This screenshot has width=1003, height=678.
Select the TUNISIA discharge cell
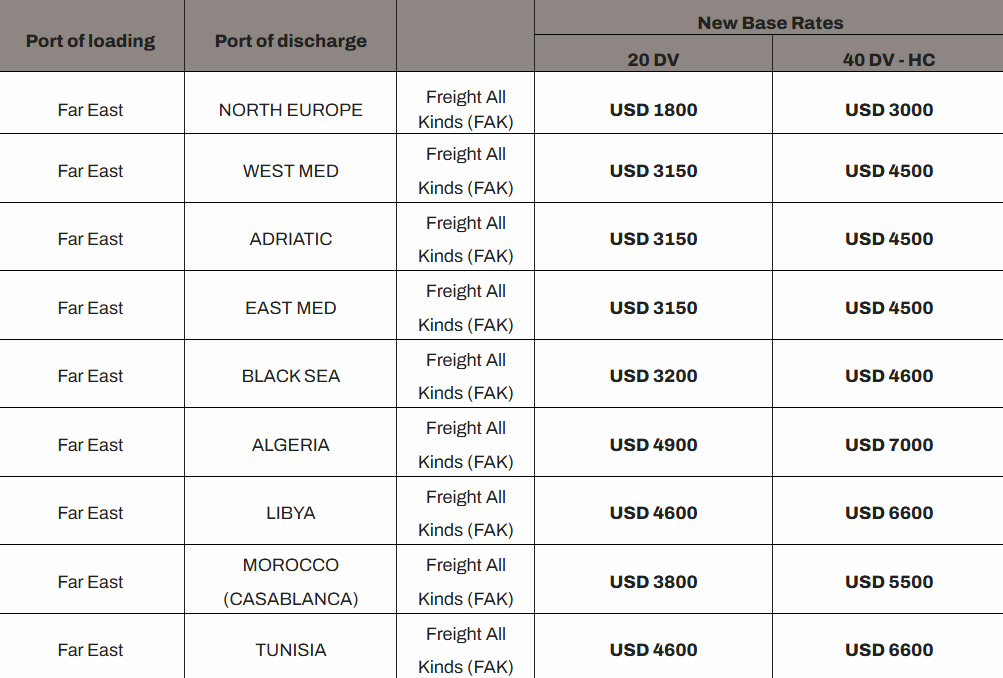290,650
